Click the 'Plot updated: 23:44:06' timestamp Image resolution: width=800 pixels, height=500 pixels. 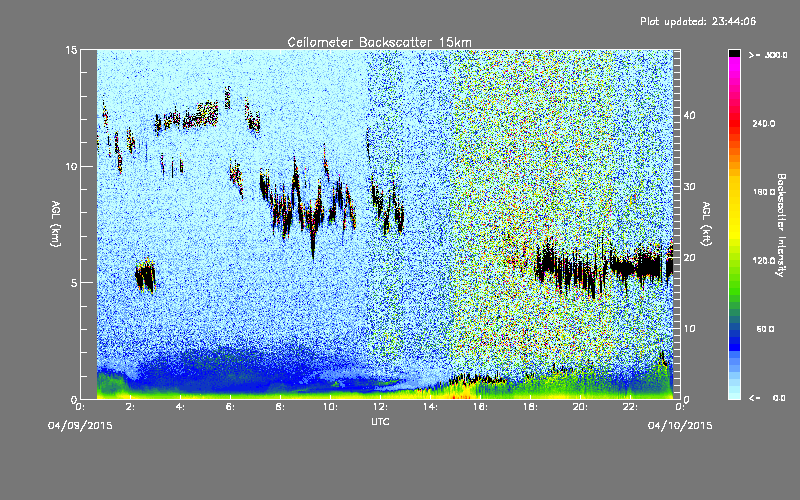click(698, 21)
